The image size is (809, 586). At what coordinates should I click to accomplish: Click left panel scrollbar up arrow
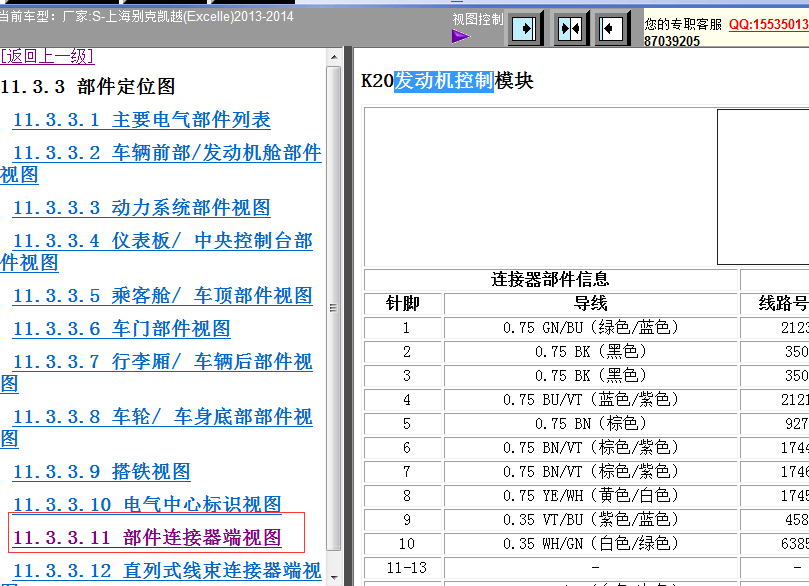coord(334,57)
